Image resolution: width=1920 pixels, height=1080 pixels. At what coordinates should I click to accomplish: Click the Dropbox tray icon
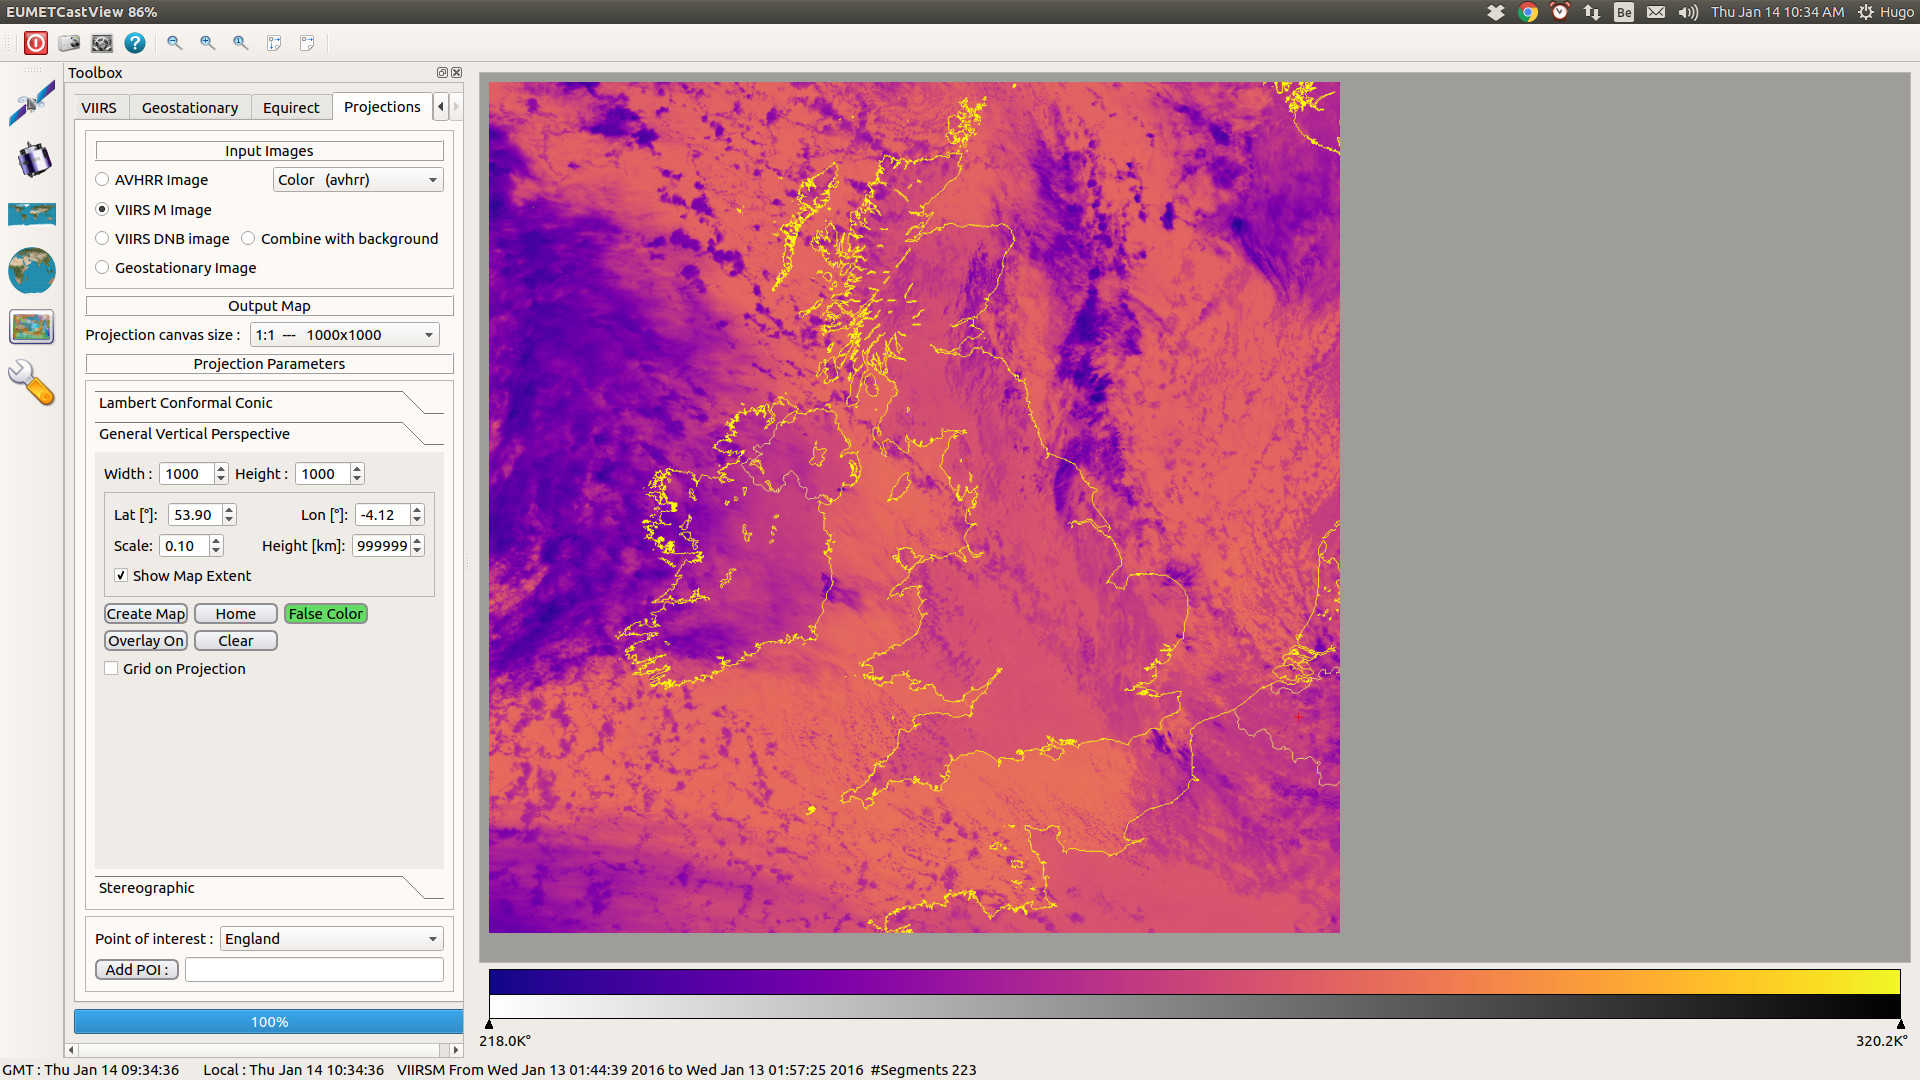click(x=1496, y=12)
